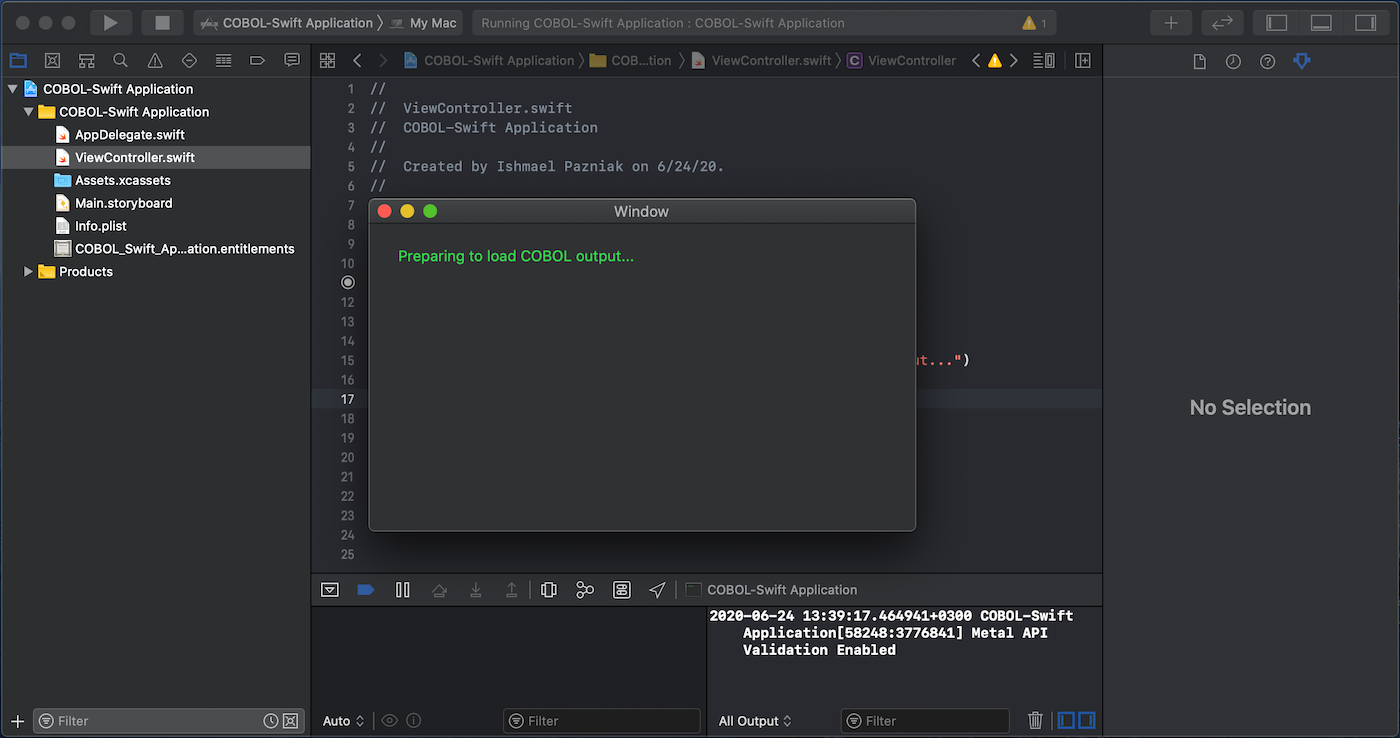Show the breakpoint navigator
Image resolution: width=1400 pixels, height=738 pixels.
tap(257, 60)
